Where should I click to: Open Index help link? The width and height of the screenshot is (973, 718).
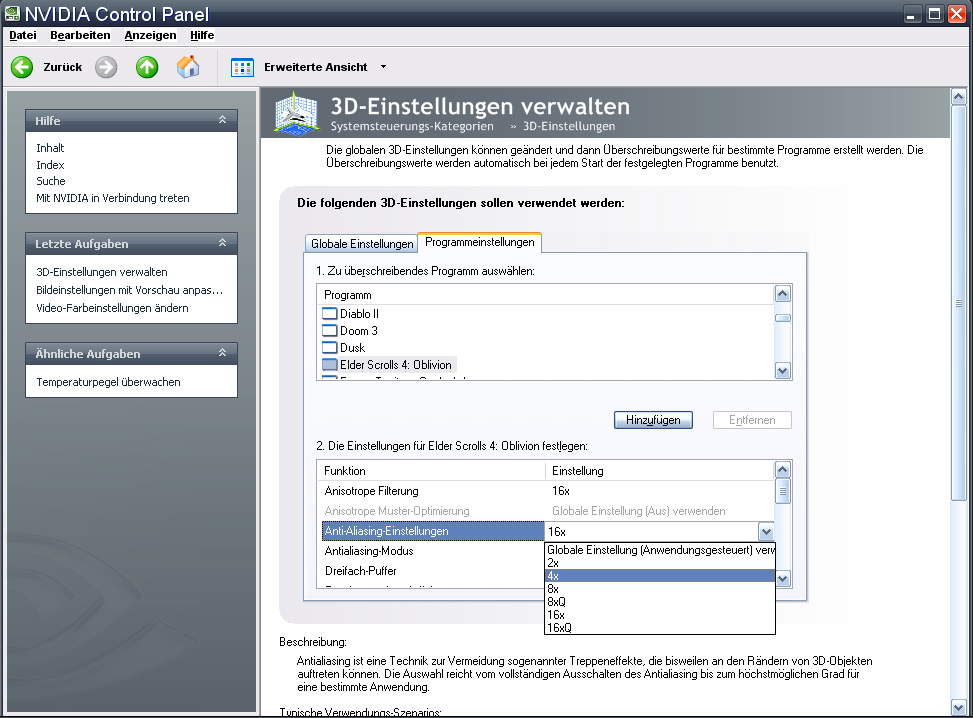click(50, 164)
